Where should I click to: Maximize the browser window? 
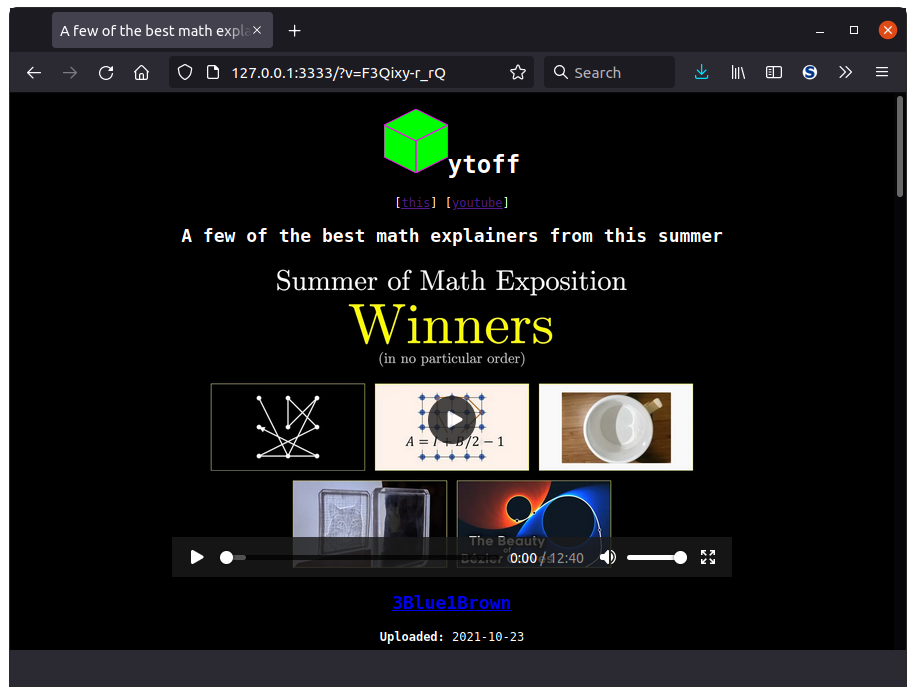[x=854, y=30]
